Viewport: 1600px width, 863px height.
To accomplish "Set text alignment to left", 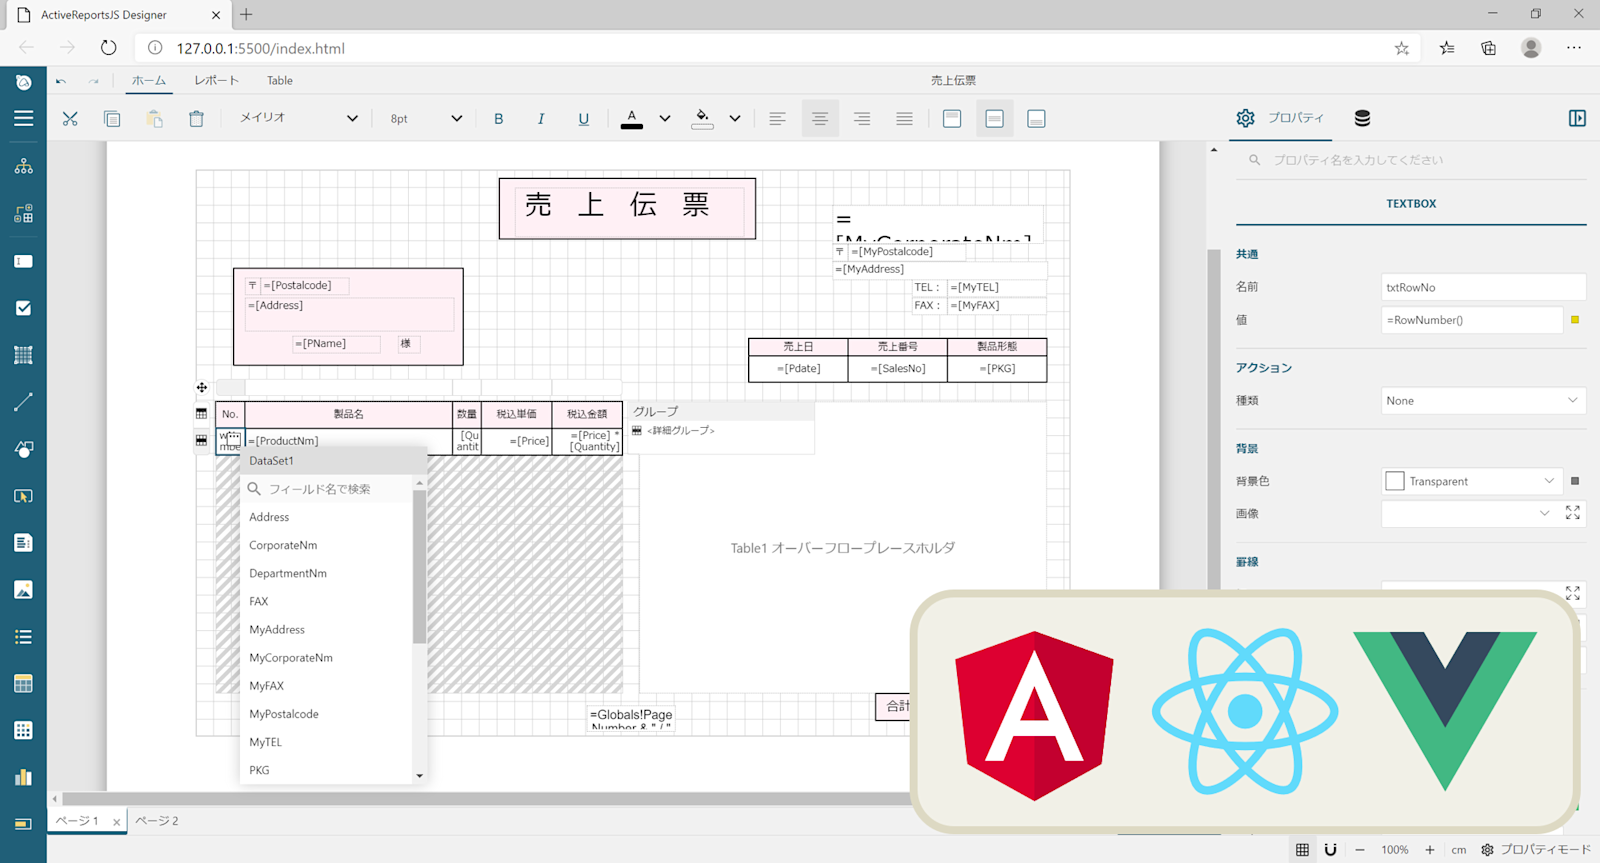I will pyautogui.click(x=777, y=119).
